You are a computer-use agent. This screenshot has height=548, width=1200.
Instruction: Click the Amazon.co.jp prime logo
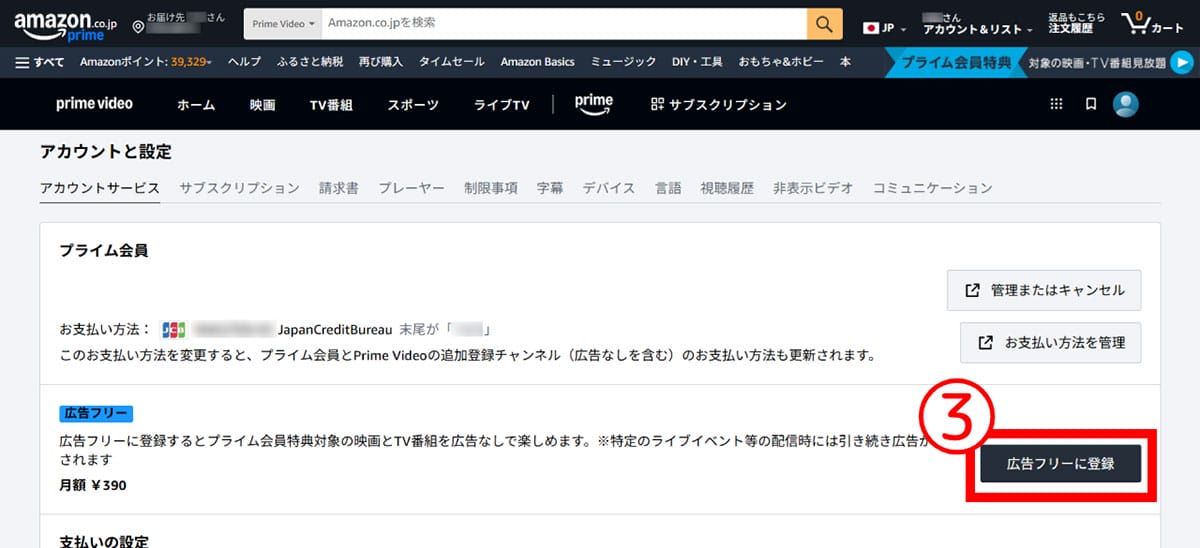(65, 24)
